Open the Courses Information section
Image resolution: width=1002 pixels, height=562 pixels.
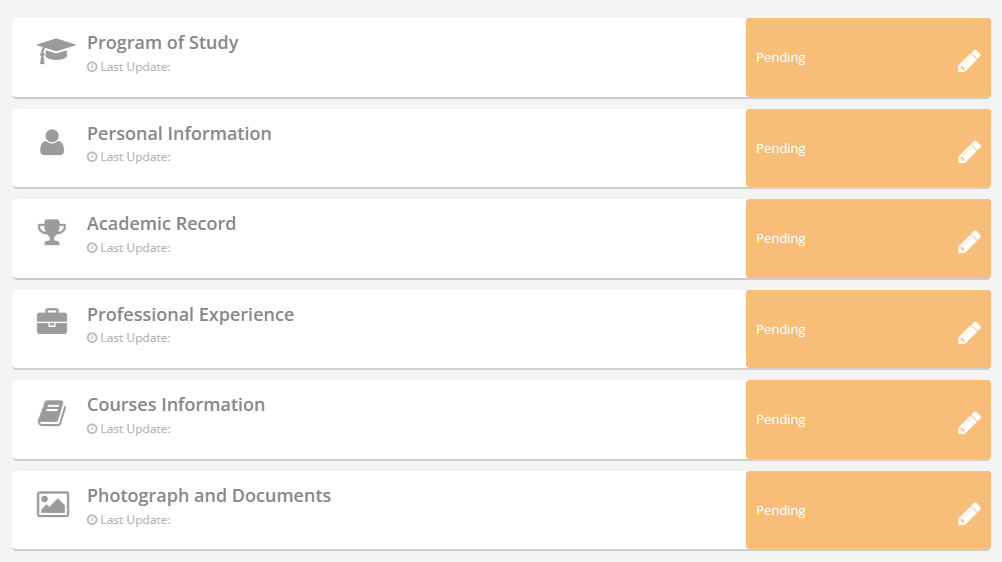tap(176, 405)
